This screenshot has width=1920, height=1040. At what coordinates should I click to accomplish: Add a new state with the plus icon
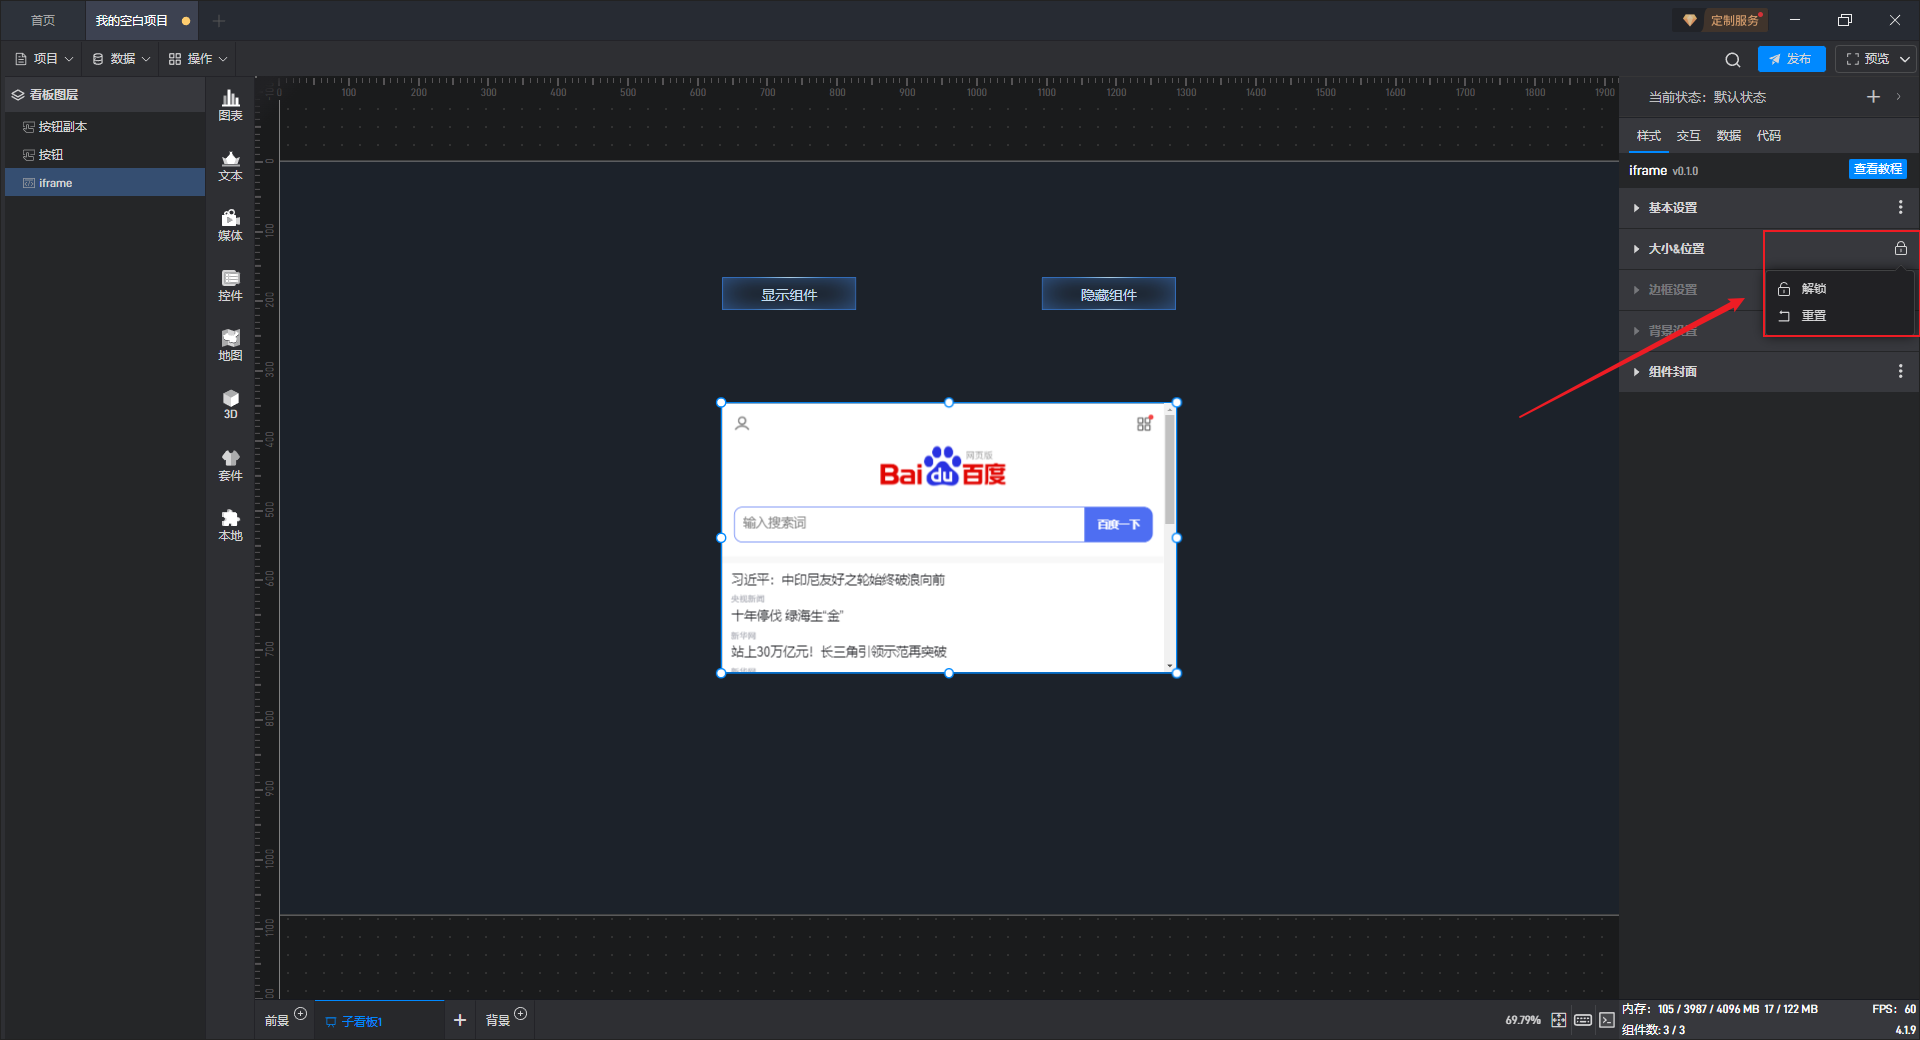1873,97
